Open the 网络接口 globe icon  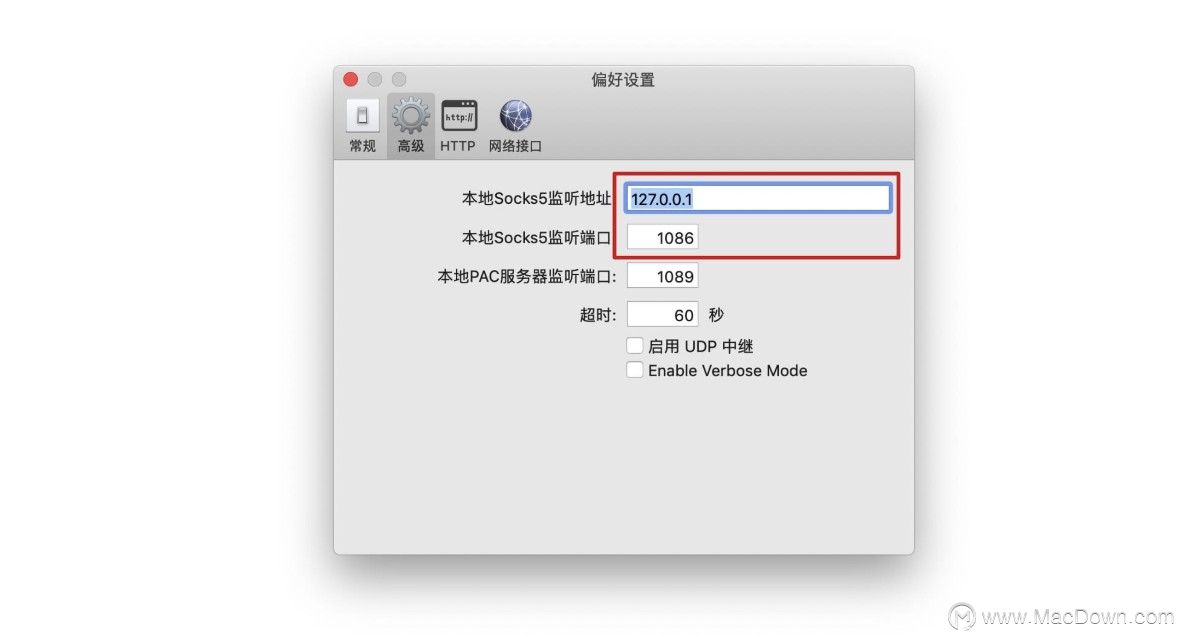[x=515, y=116]
